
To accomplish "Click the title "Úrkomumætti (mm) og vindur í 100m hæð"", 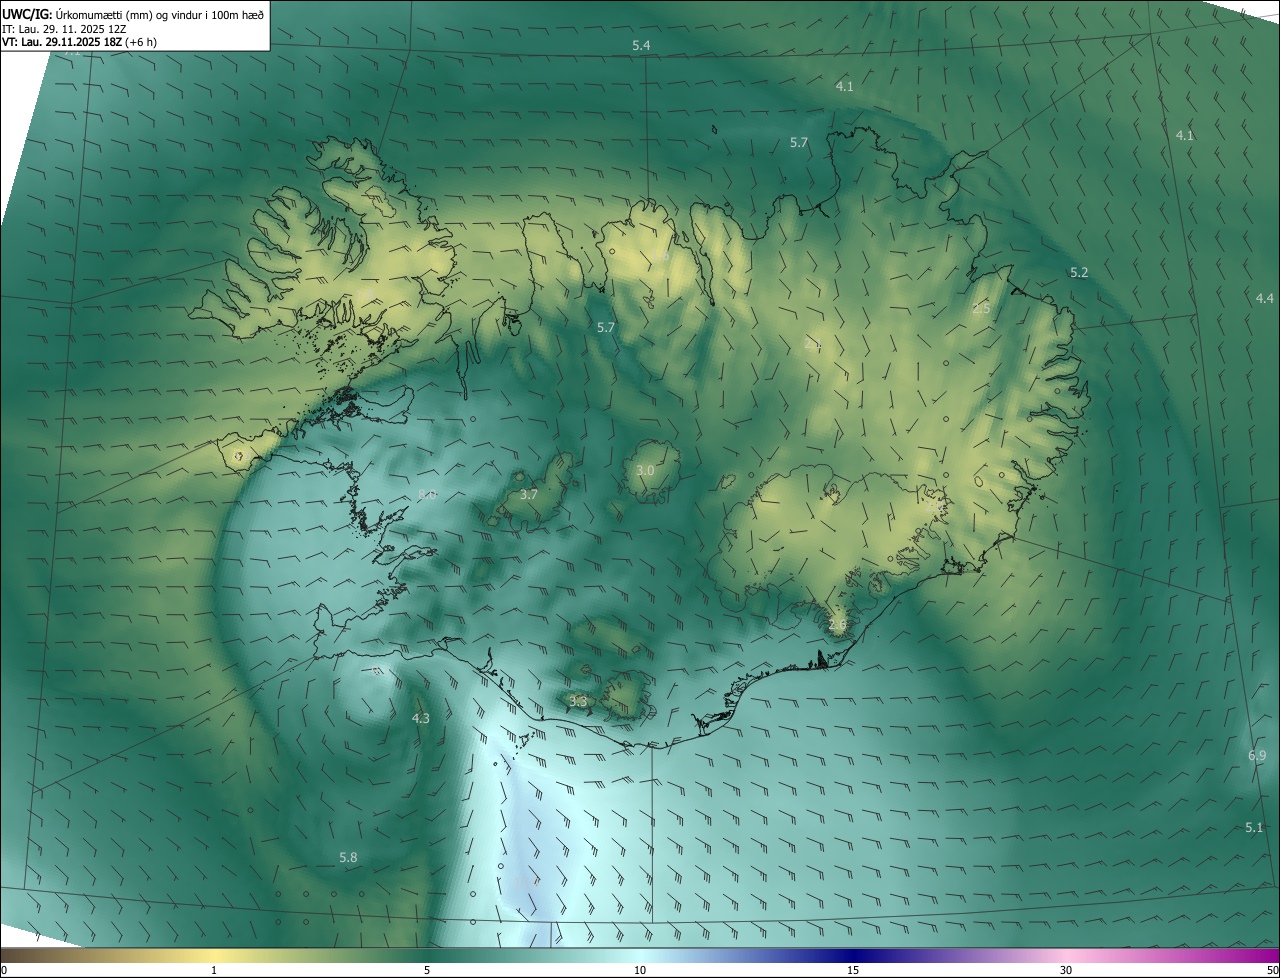I will point(161,13).
